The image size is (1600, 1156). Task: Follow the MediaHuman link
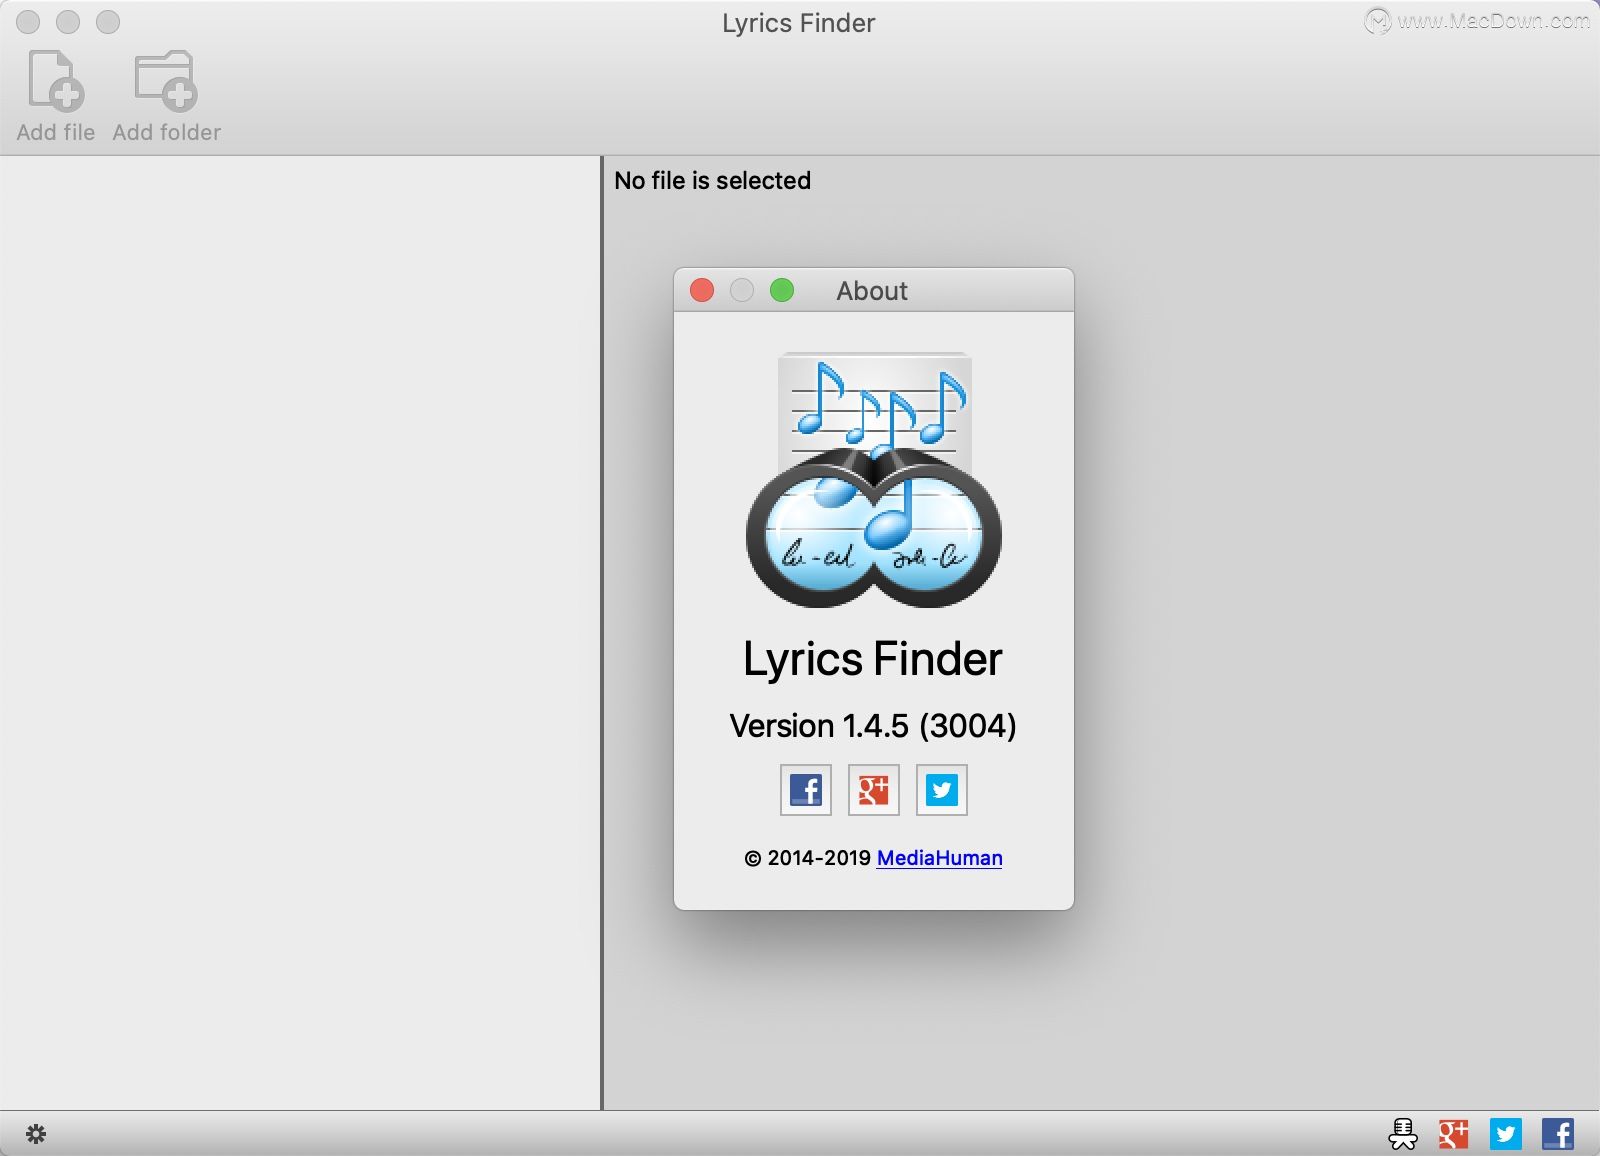click(939, 858)
